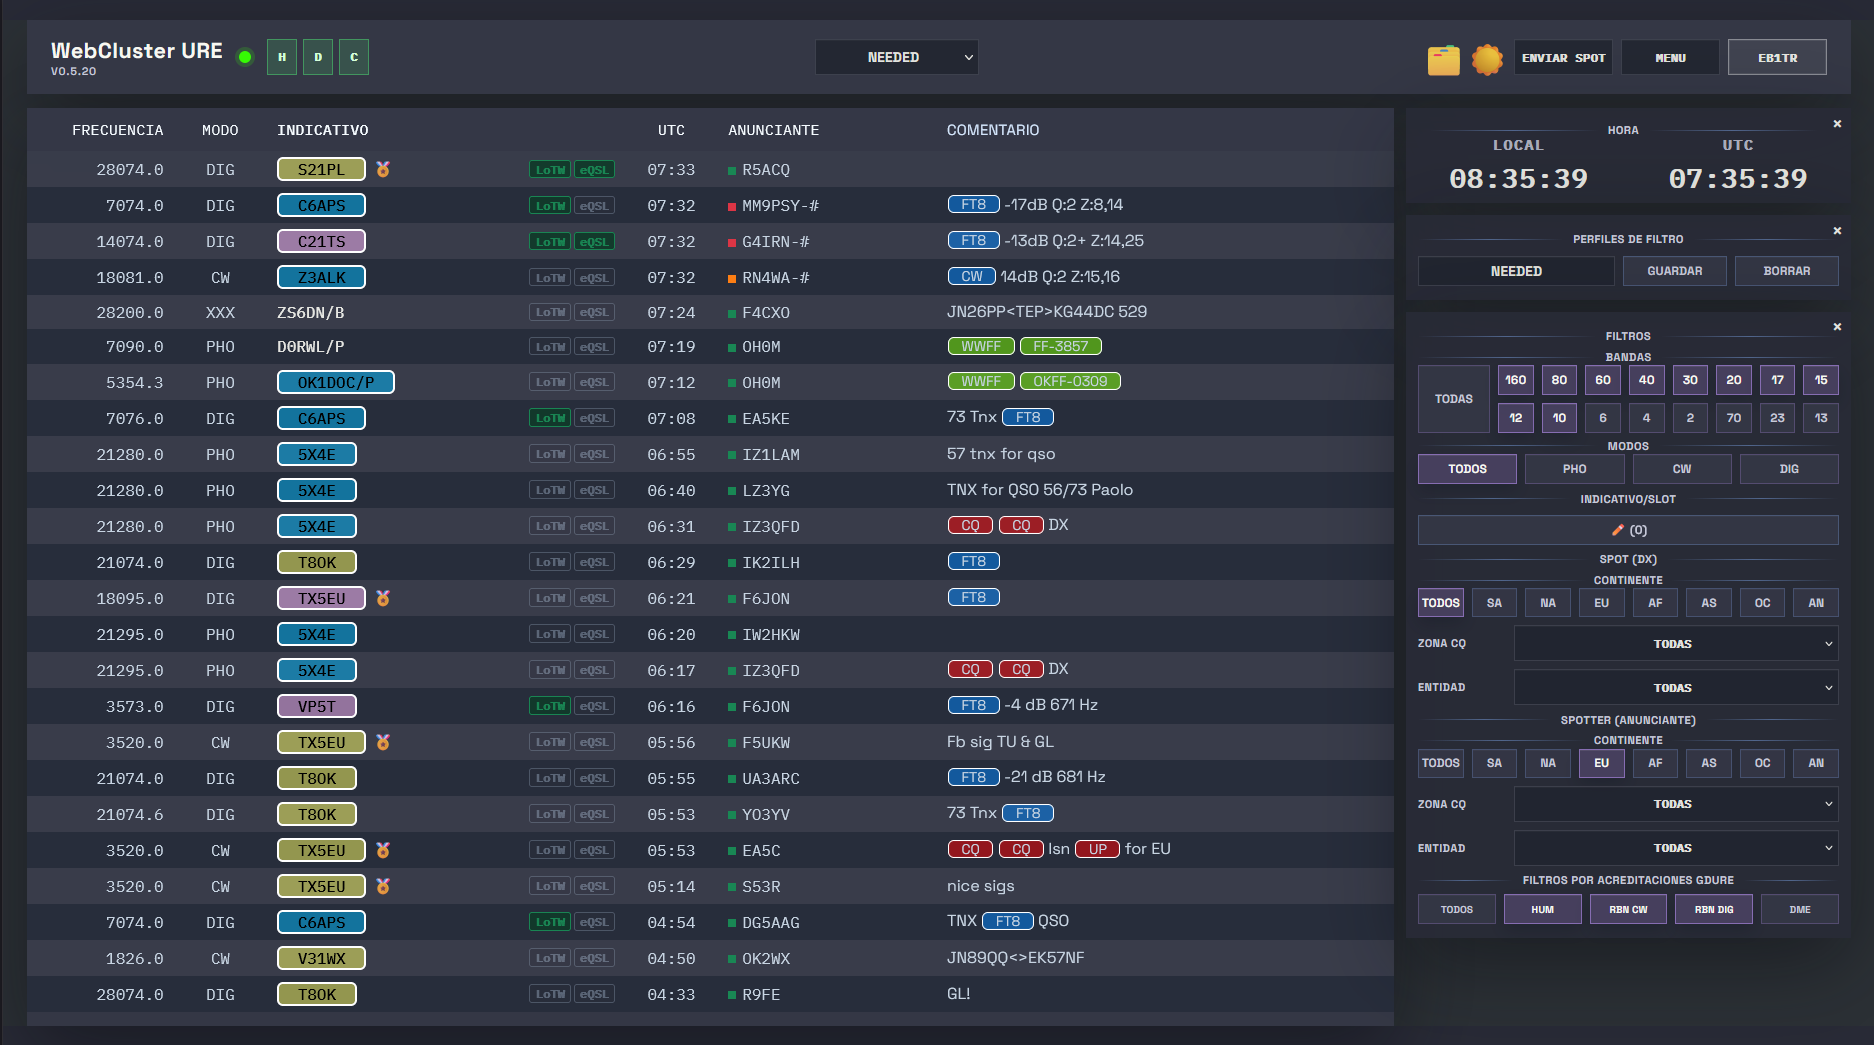
Task: Click the green D button in header
Action: [x=318, y=57]
